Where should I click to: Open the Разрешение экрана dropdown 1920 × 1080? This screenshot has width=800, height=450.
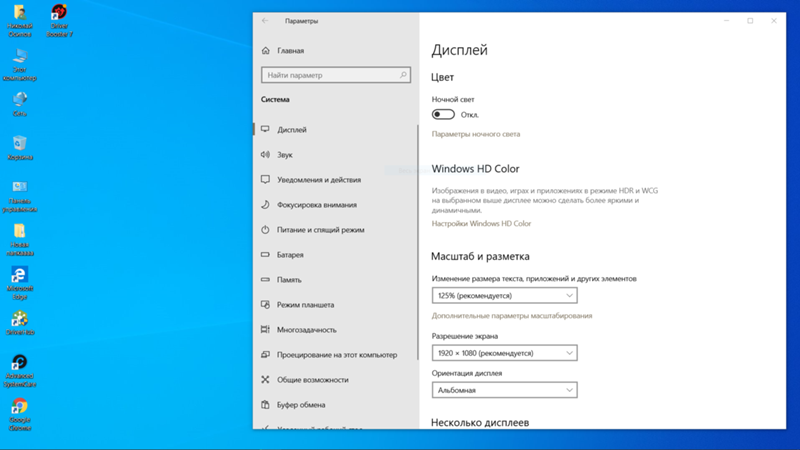pos(505,353)
